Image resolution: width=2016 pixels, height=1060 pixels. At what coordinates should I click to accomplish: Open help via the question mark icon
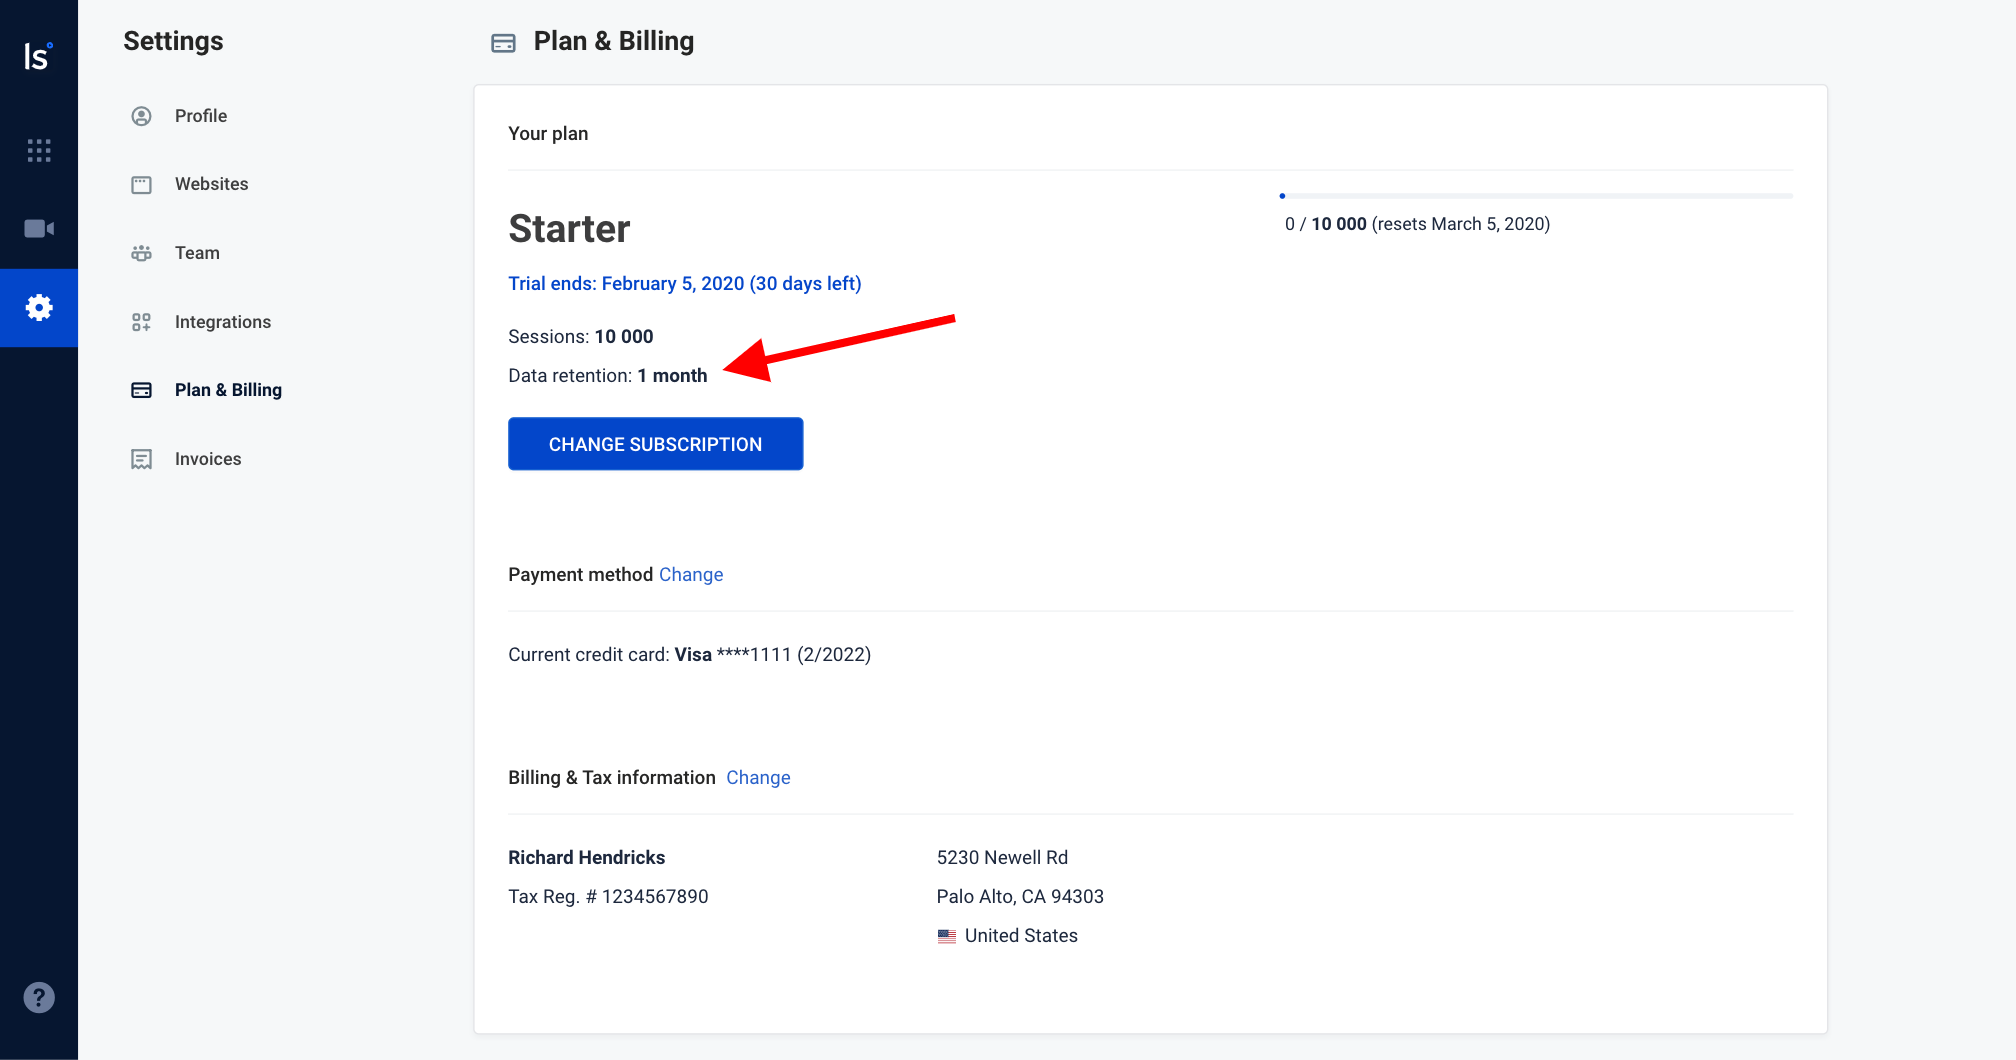tap(38, 996)
